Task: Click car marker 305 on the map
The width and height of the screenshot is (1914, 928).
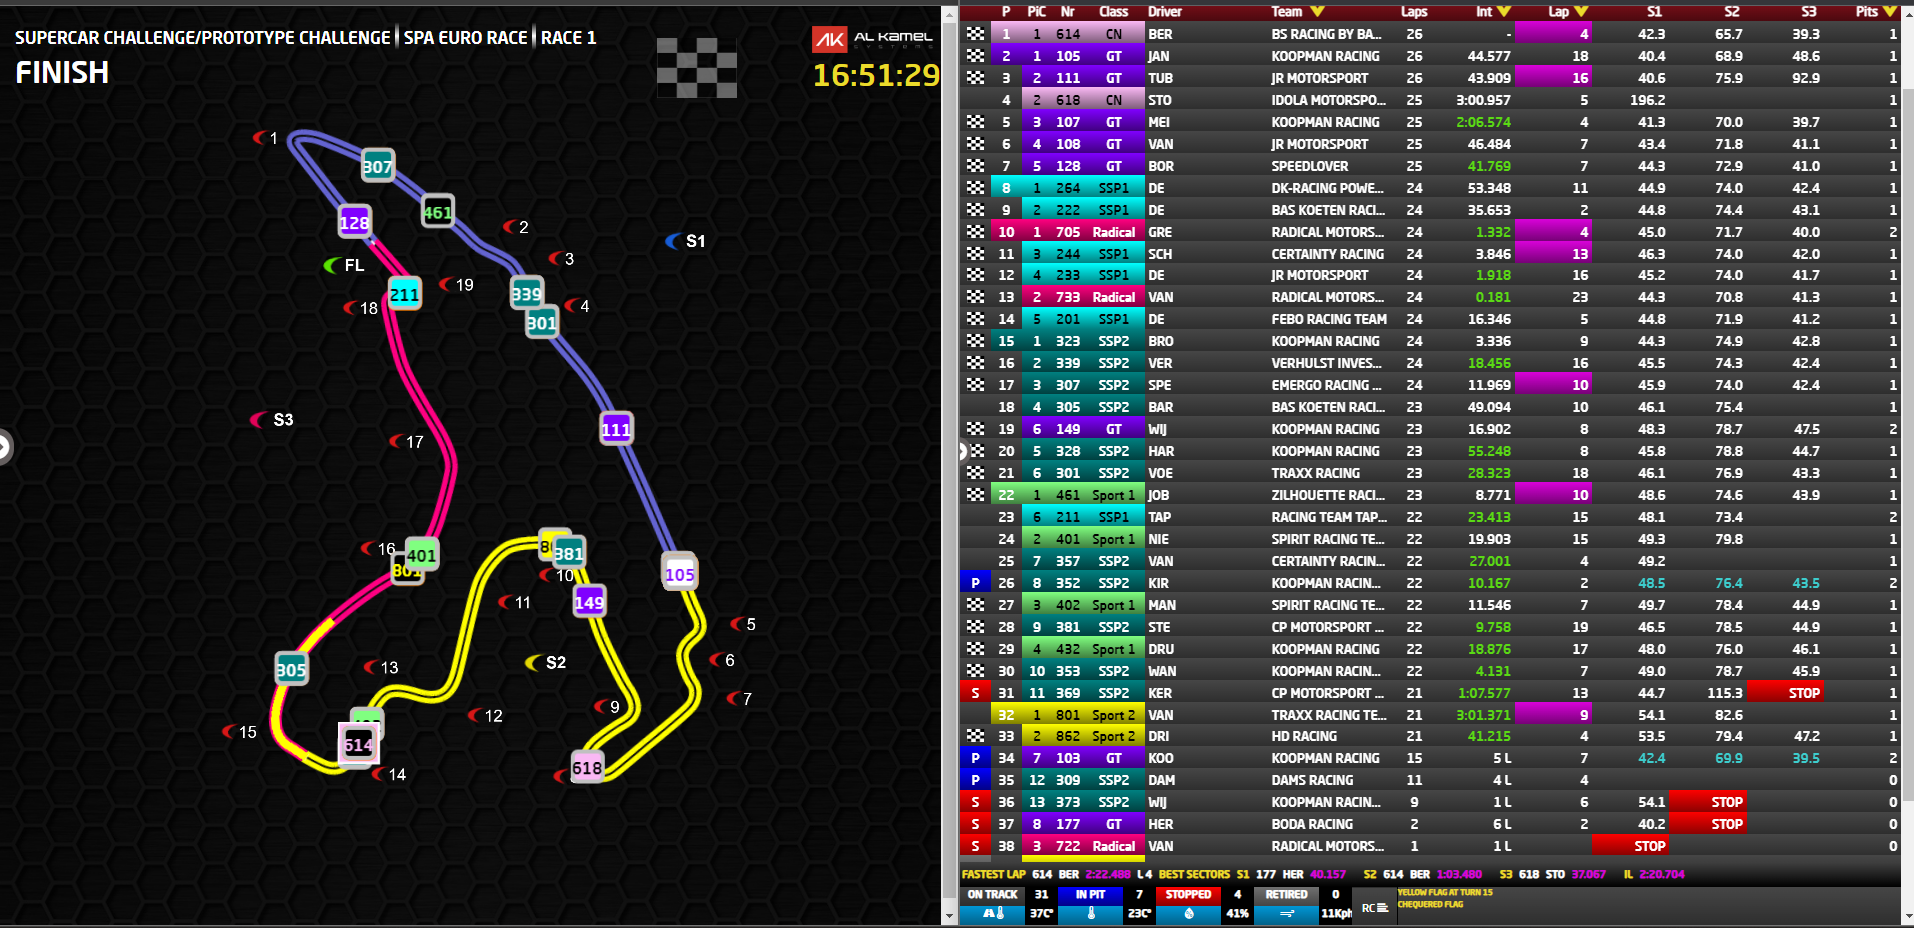Action: tap(291, 669)
